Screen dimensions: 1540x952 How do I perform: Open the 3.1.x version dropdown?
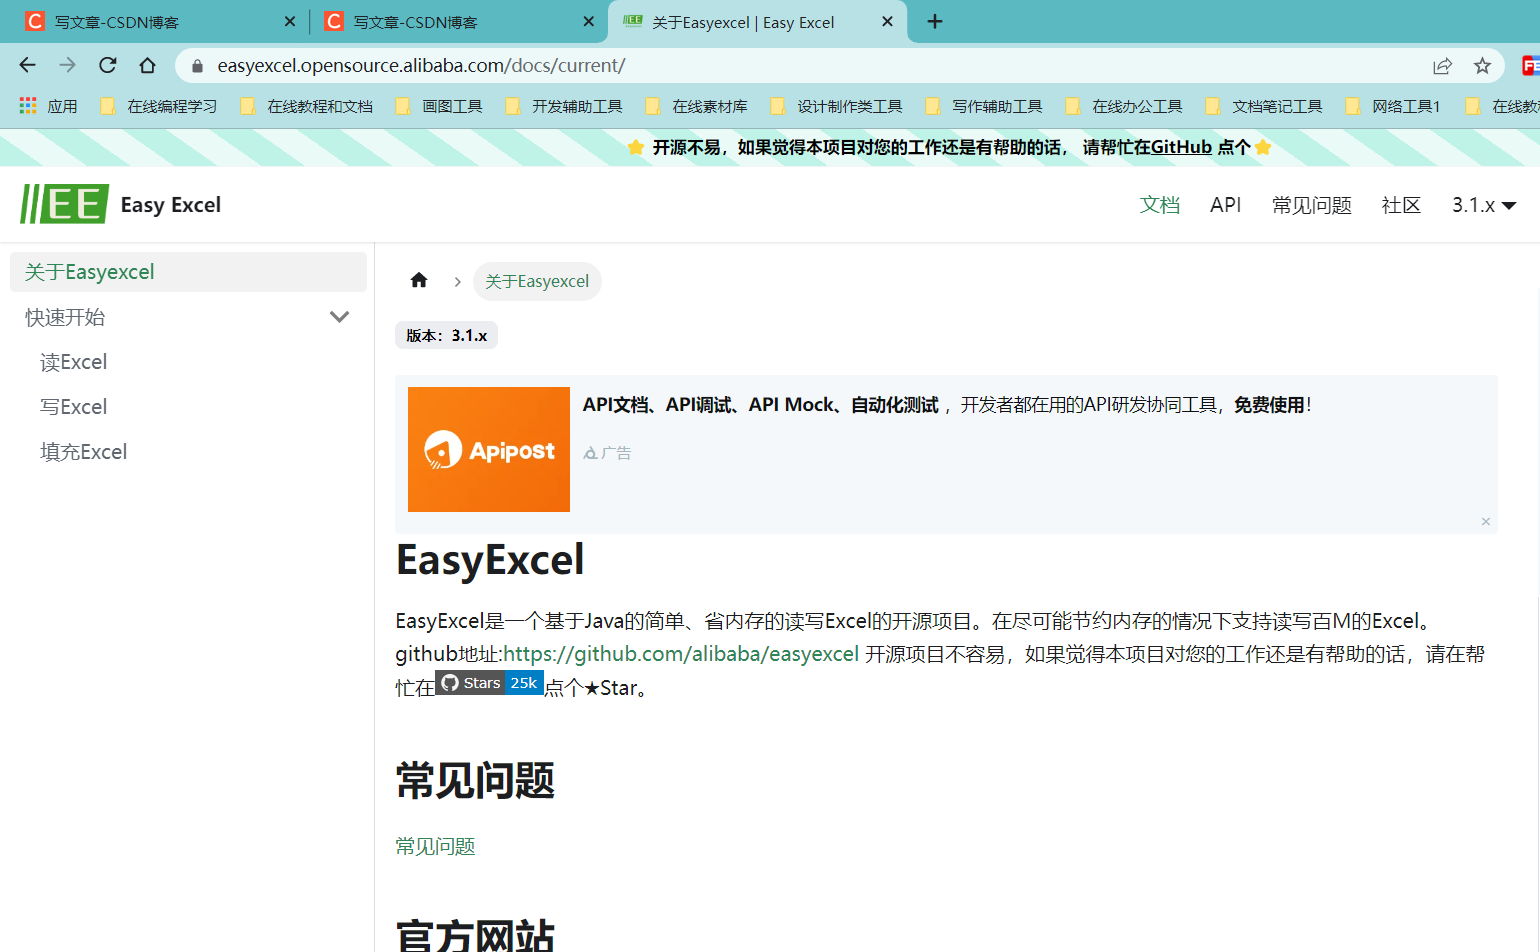pos(1484,205)
